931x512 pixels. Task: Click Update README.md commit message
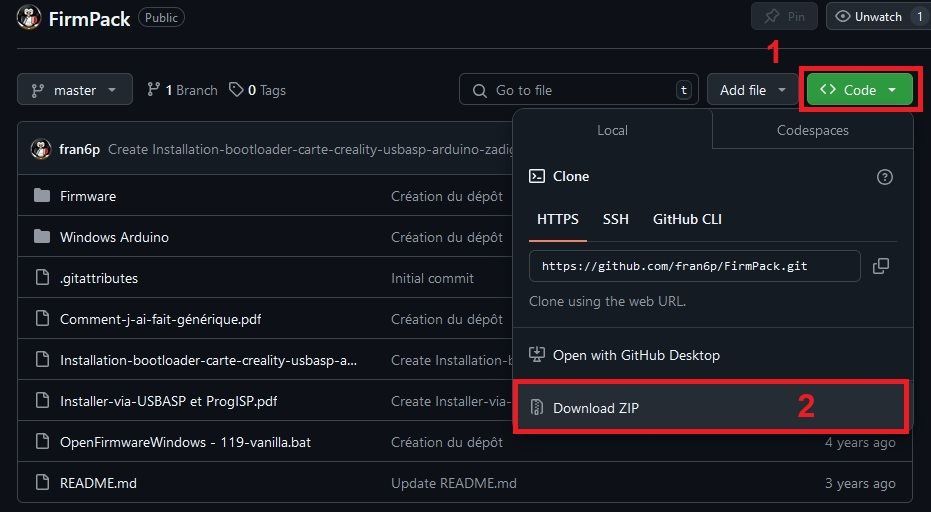(x=454, y=483)
